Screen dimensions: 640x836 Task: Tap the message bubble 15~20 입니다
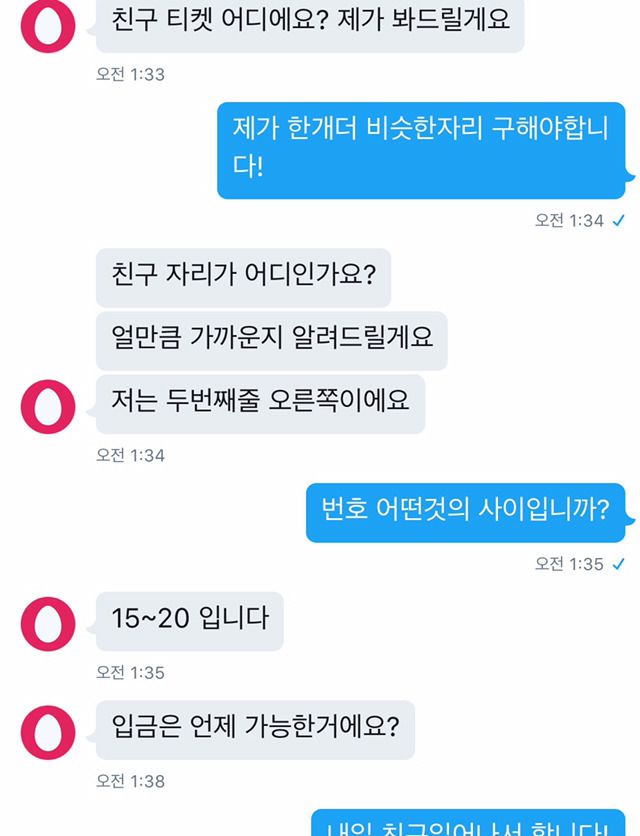189,621
